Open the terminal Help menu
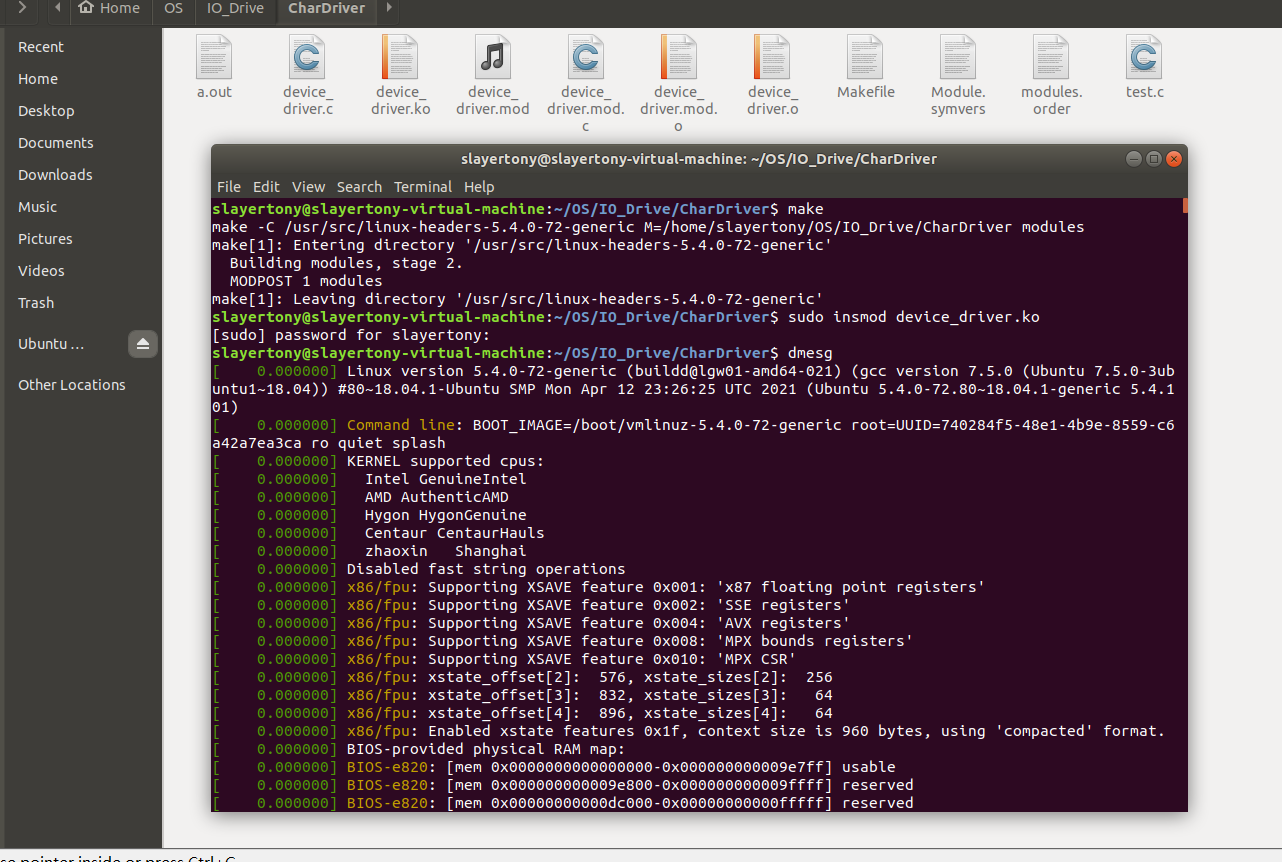This screenshot has width=1282, height=862. click(479, 187)
